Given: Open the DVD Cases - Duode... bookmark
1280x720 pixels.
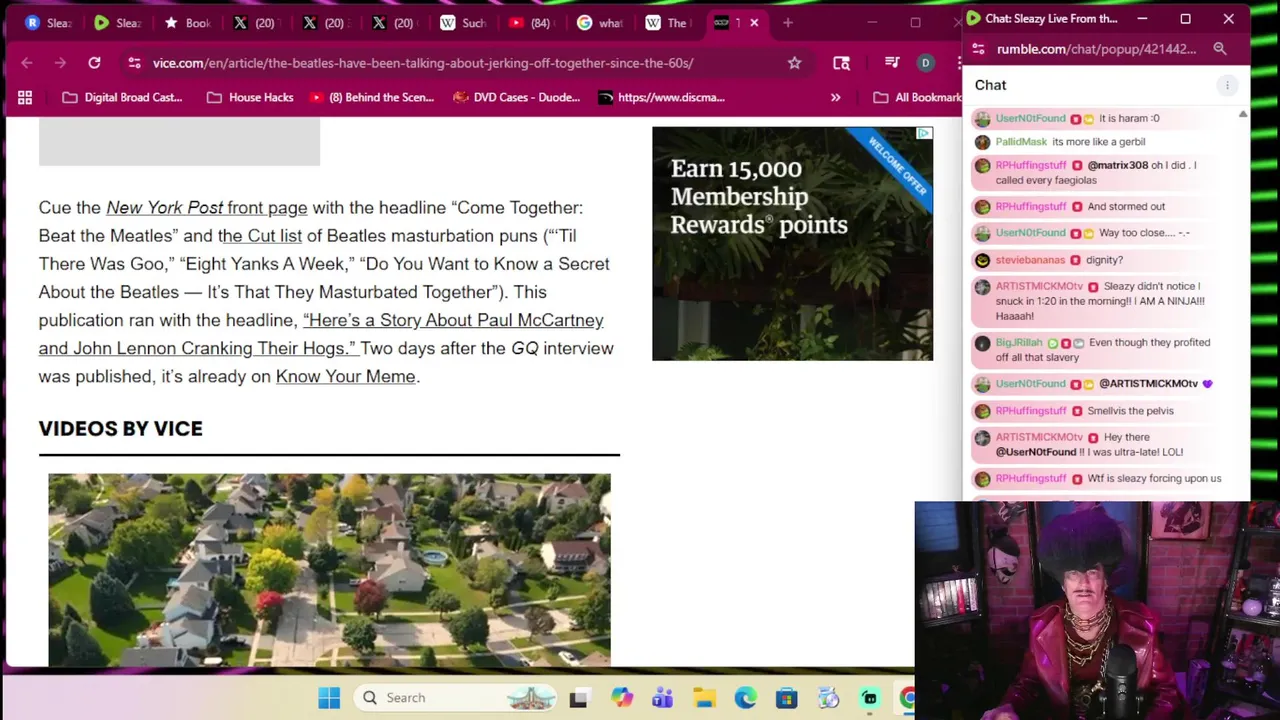Looking at the screenshot, I should 516,97.
